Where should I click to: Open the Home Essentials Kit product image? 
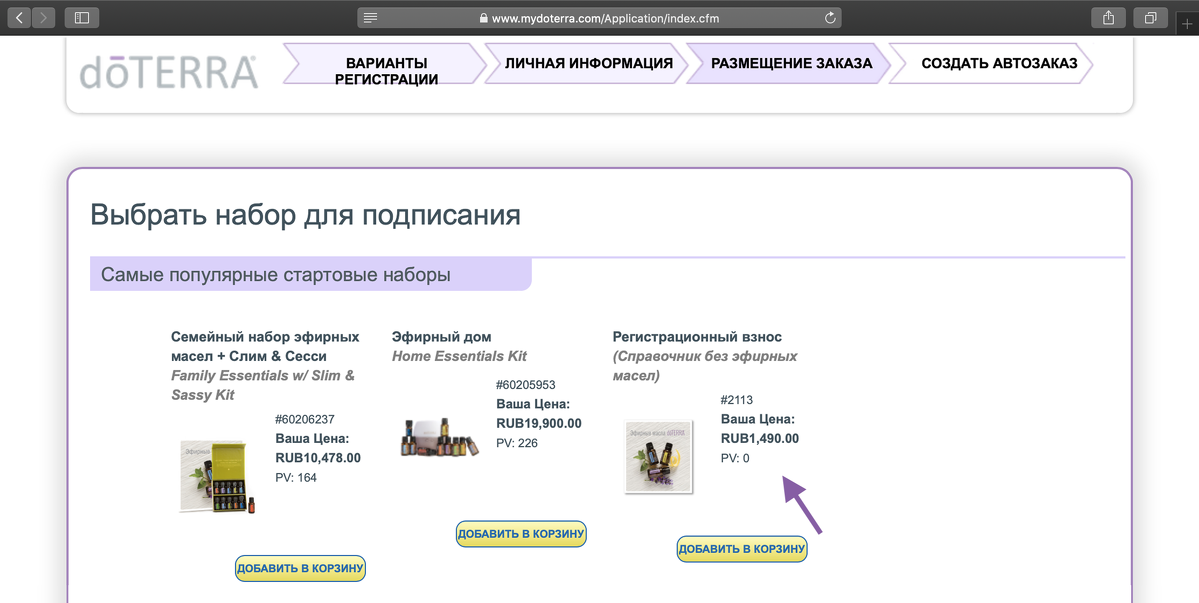440,436
